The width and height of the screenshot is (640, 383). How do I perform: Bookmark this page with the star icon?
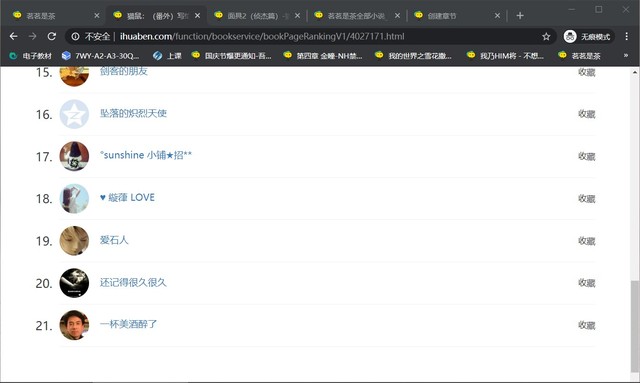click(x=546, y=37)
